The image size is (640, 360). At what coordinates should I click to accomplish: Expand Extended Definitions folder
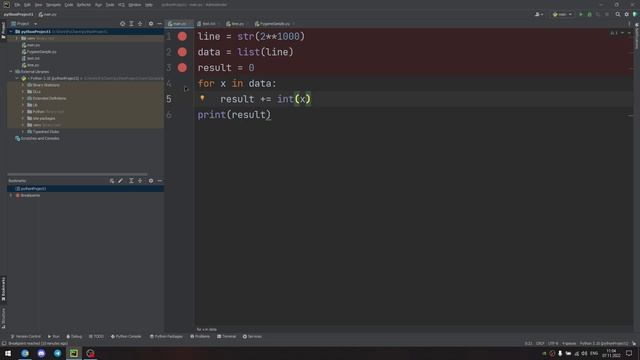tap(23, 98)
